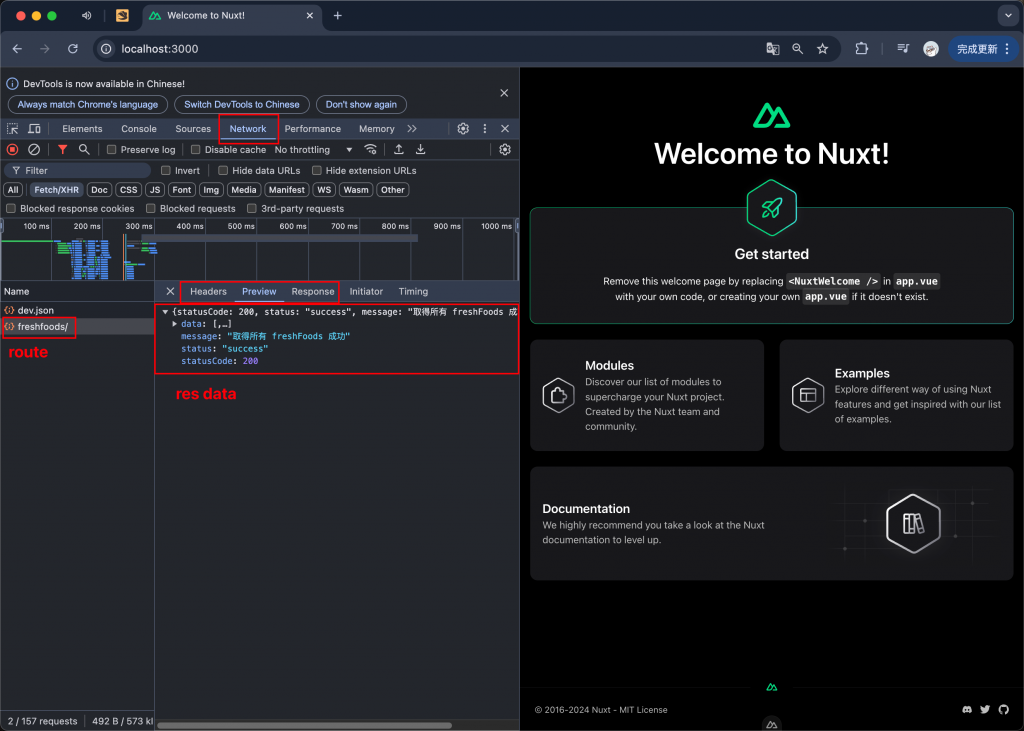Filter requests by WS type
This screenshot has width=1024, height=731.
click(x=324, y=190)
